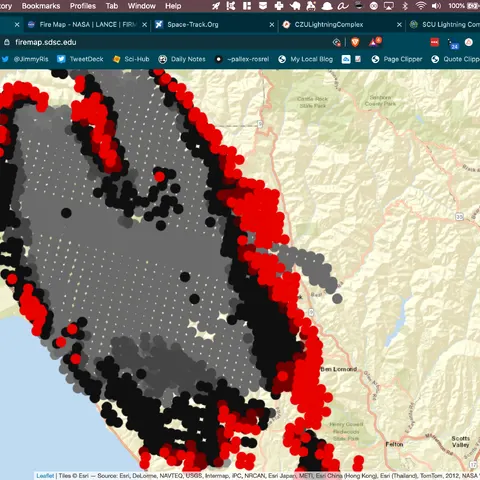Open the Sci-Hub bookmark

point(131,59)
